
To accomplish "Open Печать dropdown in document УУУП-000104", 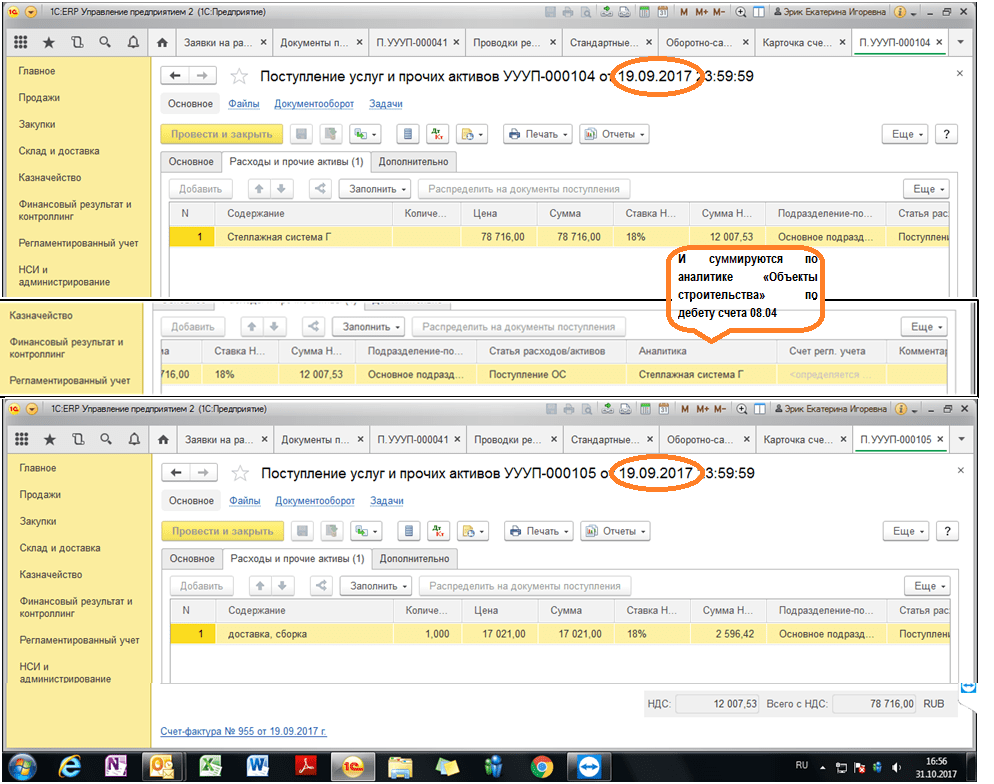I will (538, 134).
